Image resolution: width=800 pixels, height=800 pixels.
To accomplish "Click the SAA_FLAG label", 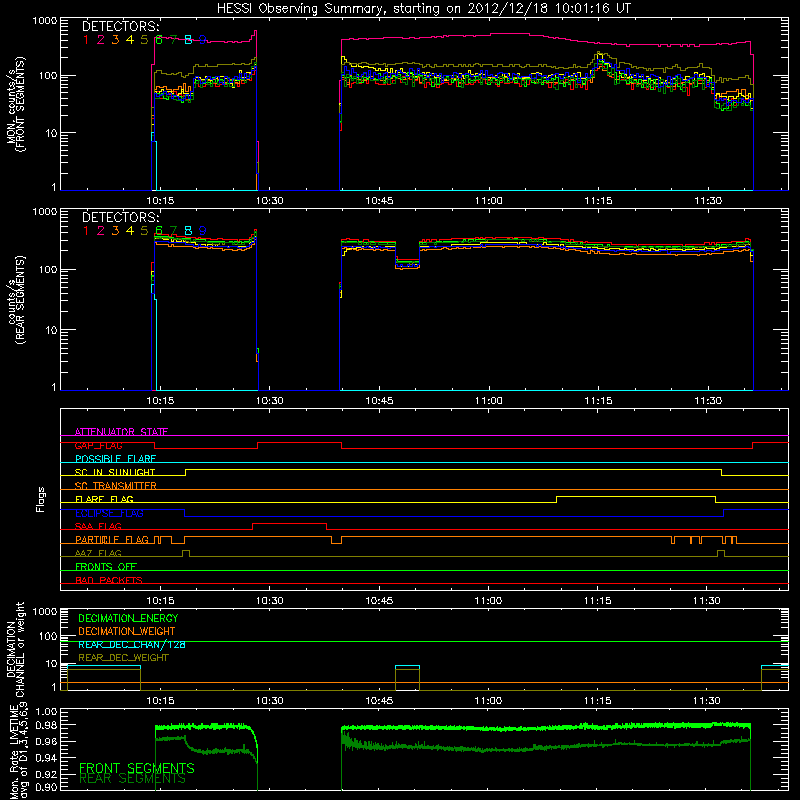I will (98, 526).
